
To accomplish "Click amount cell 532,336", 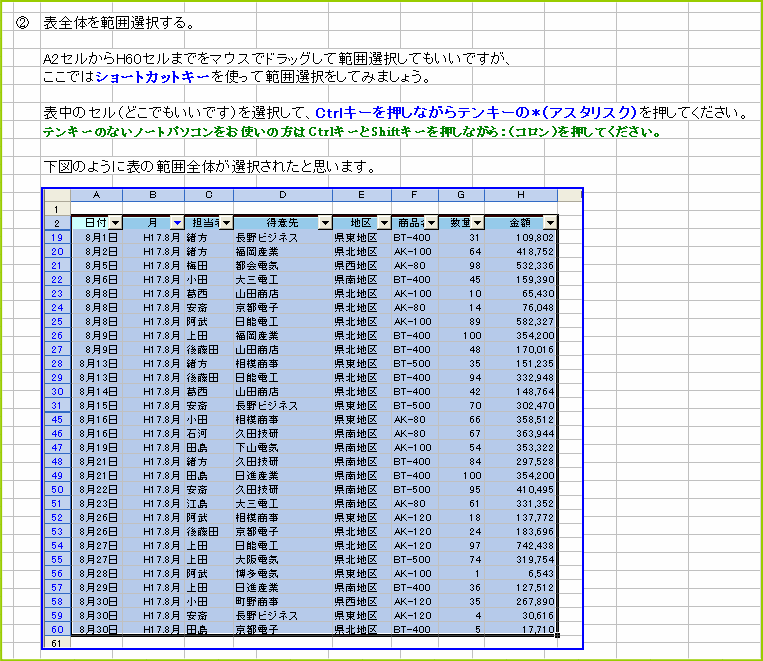I will [x=521, y=266].
